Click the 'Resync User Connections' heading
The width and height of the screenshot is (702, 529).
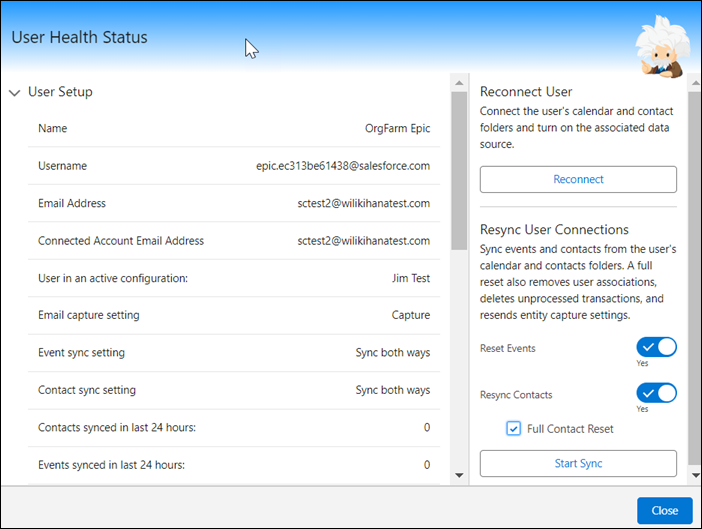[x=554, y=230]
